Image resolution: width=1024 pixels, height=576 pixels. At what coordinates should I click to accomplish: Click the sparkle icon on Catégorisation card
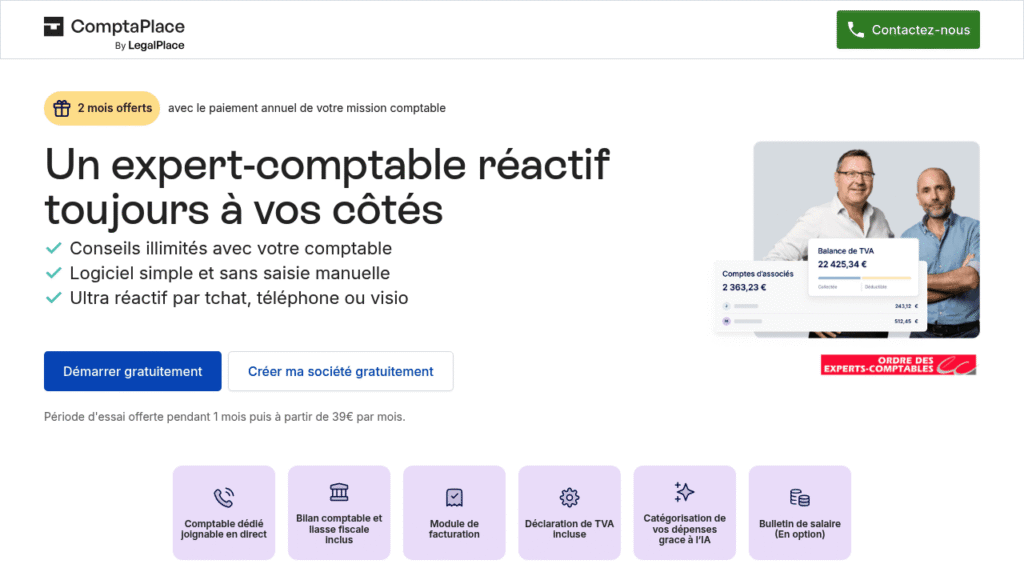click(x=684, y=492)
